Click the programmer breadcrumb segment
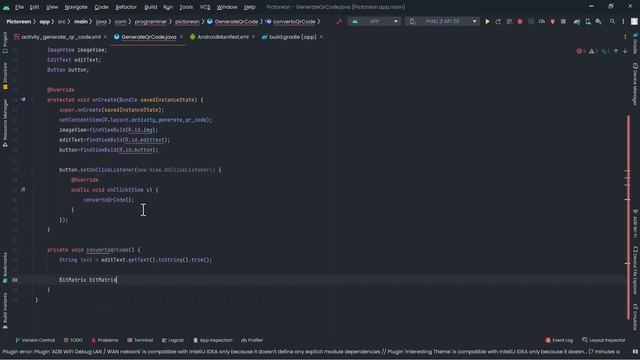Image resolution: width=640 pixels, height=360 pixels. [151, 22]
